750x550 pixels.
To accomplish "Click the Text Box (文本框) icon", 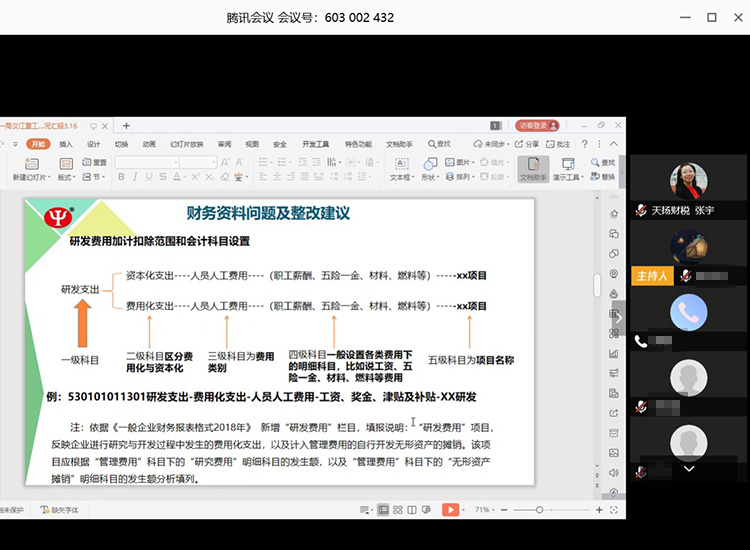I will [400, 165].
